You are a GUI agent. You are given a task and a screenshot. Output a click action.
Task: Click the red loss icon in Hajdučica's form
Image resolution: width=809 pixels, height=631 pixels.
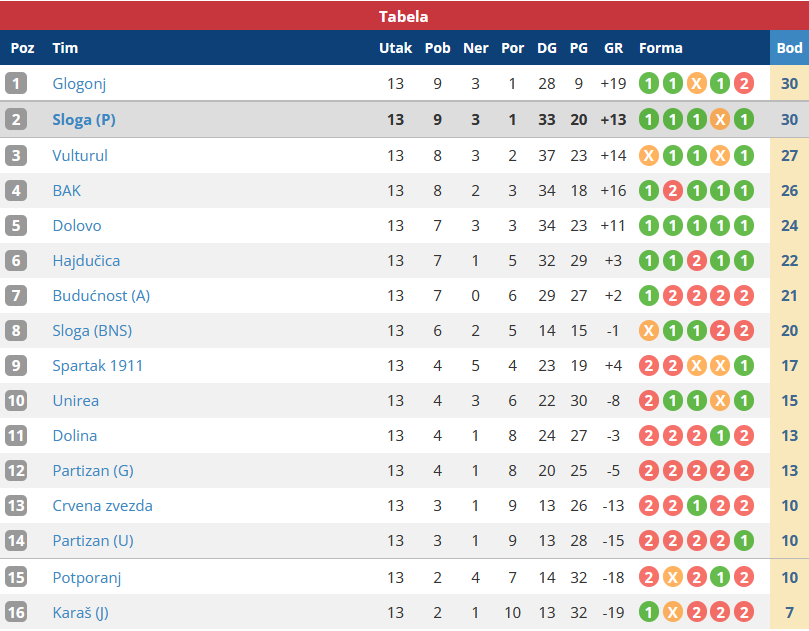(x=696, y=261)
